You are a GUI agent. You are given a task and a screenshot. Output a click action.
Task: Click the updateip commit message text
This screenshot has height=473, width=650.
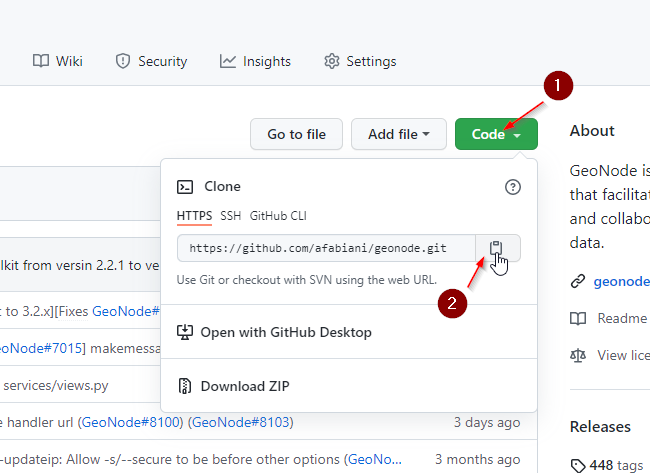pos(172,459)
